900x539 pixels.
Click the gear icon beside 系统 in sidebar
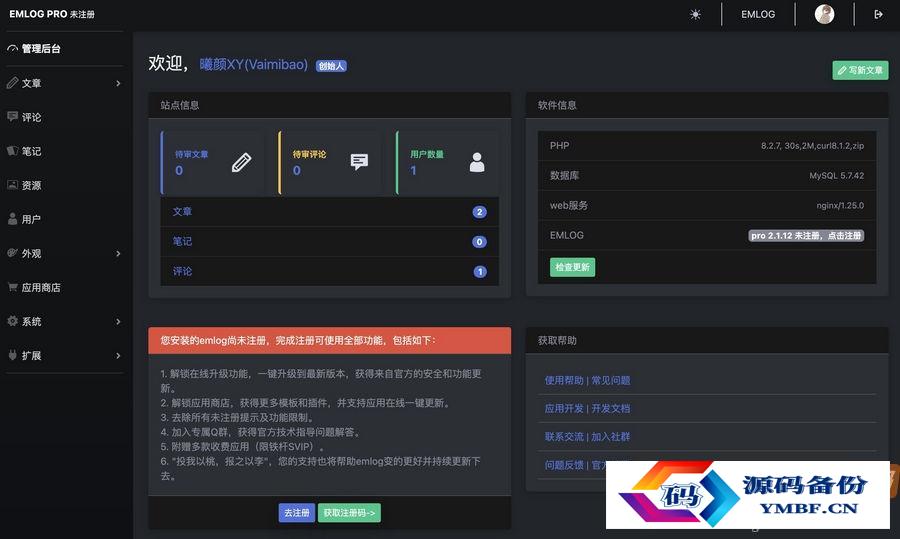click(x=12, y=320)
